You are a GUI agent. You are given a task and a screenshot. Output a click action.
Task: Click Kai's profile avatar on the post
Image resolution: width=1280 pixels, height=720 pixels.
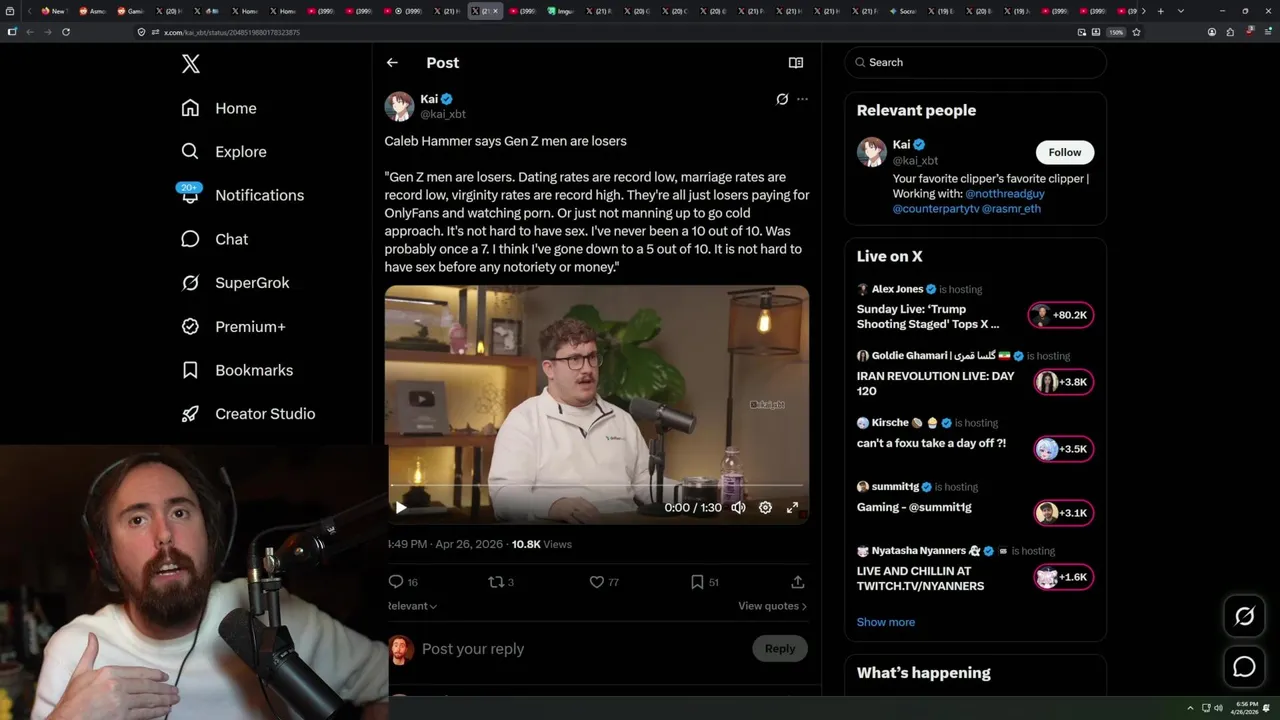[399, 106]
